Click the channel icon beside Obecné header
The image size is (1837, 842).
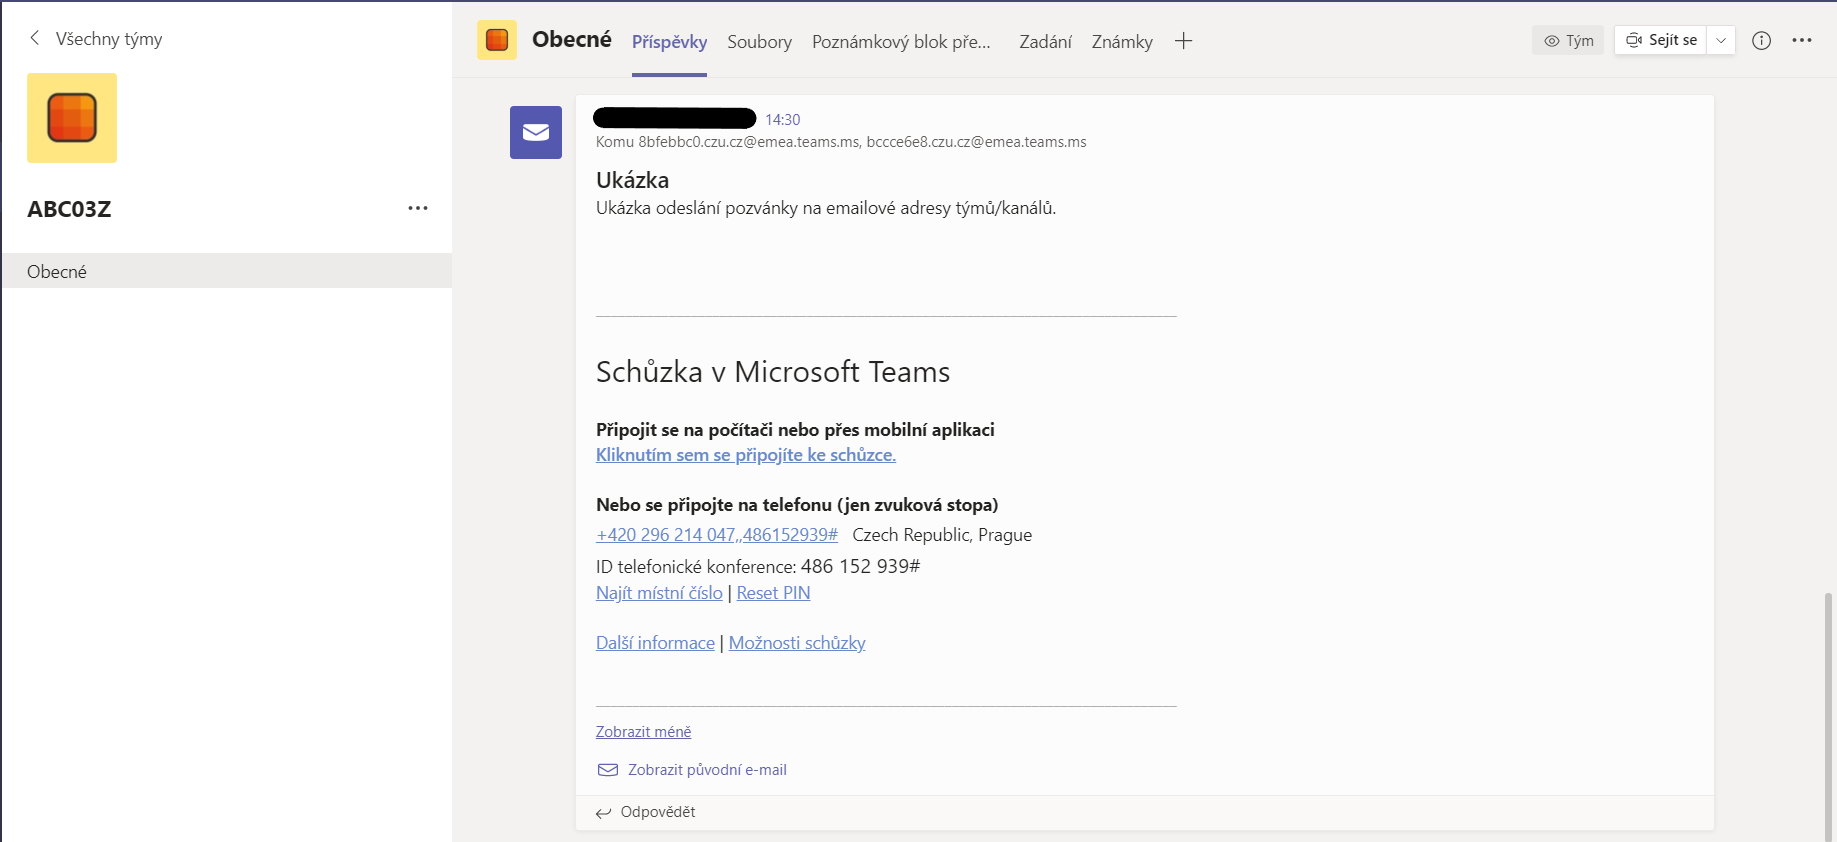(497, 40)
